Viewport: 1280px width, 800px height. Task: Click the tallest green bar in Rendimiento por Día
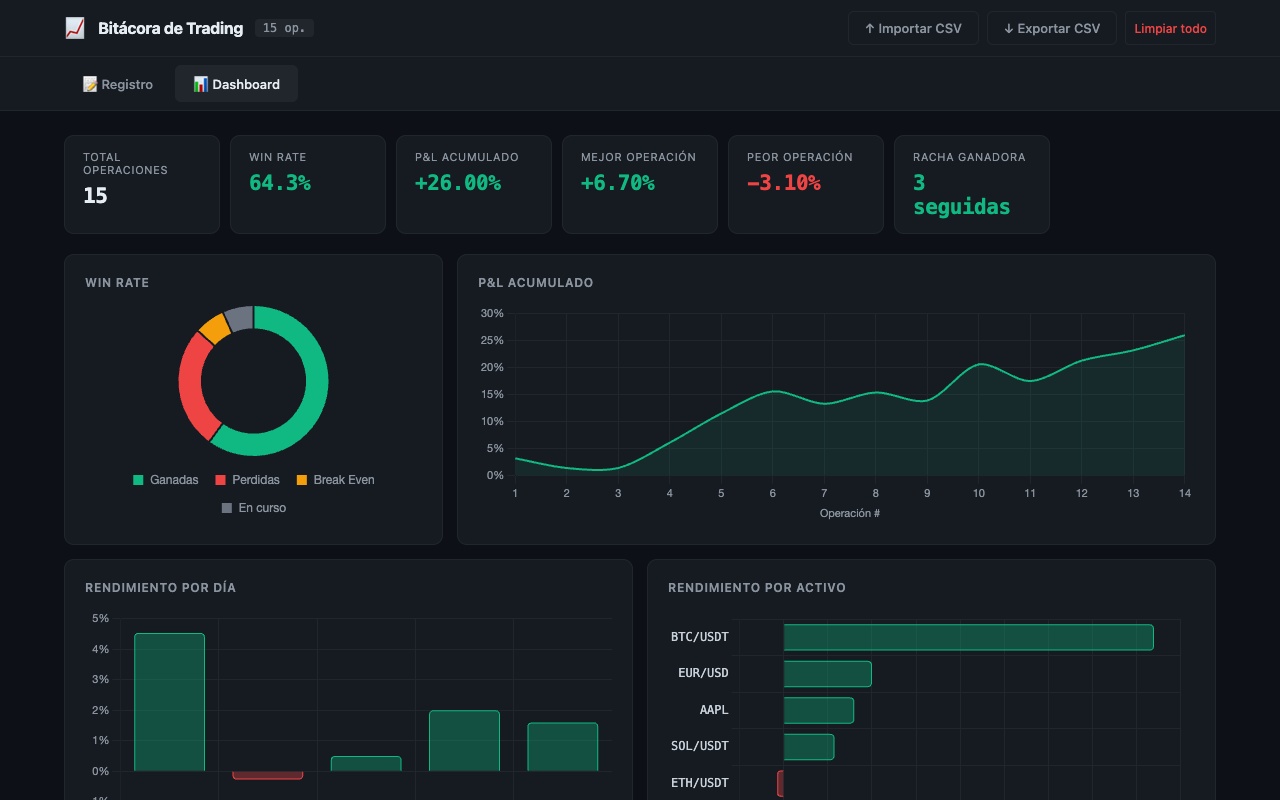point(169,702)
